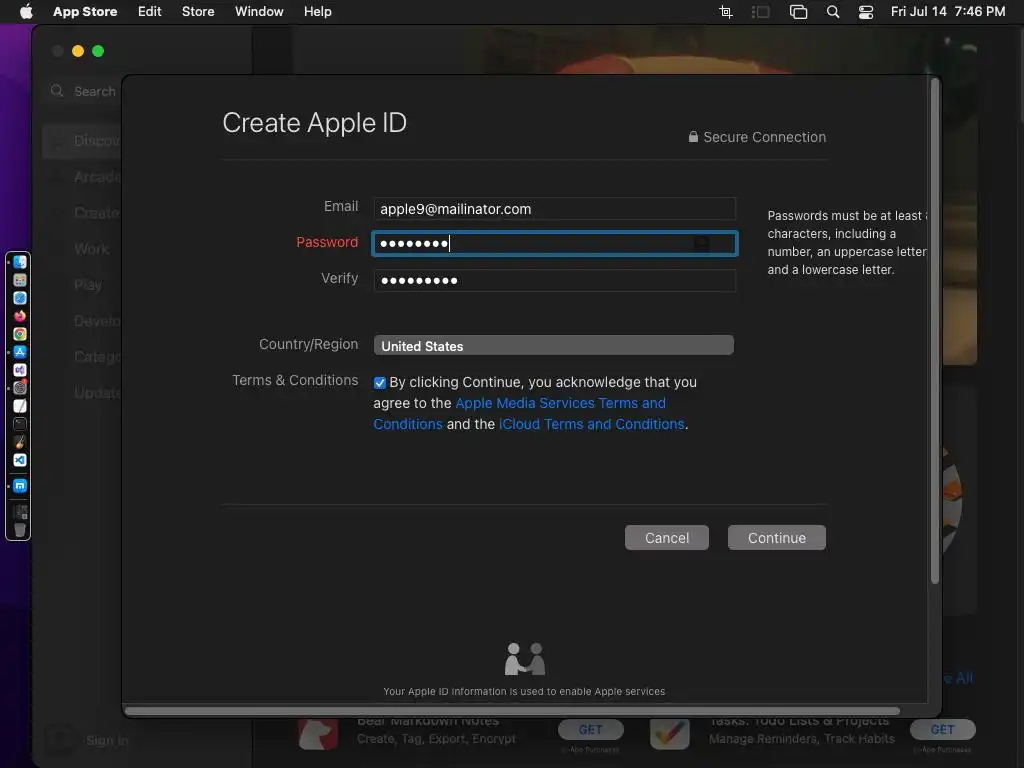The height and width of the screenshot is (768, 1024).
Task: Click the search magnifier in App Store sidebar
Action: [x=57, y=91]
